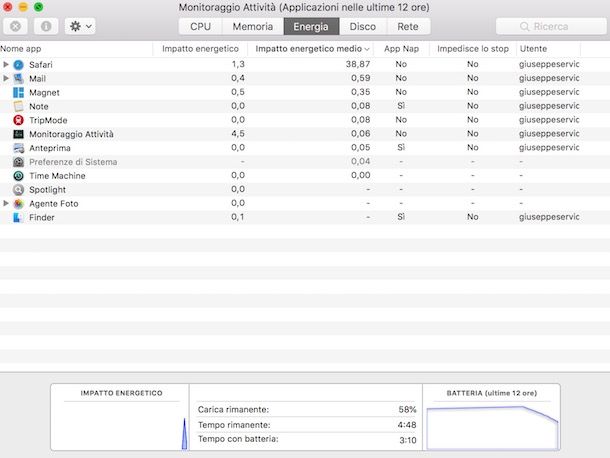Click the Finder app icon
Viewport: 610px width, 458px height.
18,218
